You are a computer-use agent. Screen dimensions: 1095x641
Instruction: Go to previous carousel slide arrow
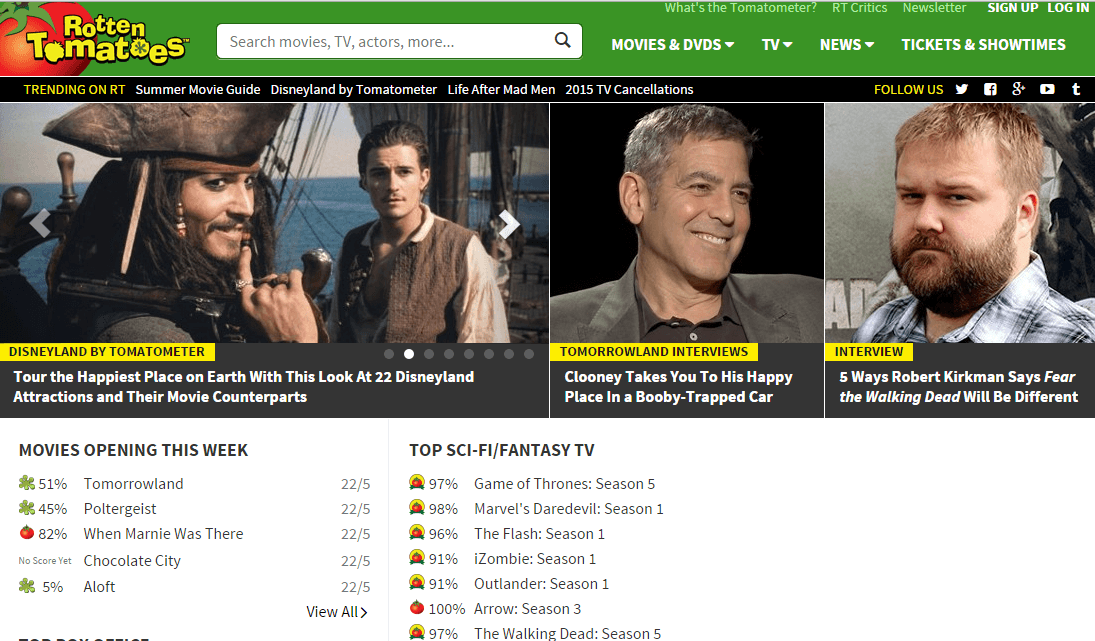tap(40, 223)
